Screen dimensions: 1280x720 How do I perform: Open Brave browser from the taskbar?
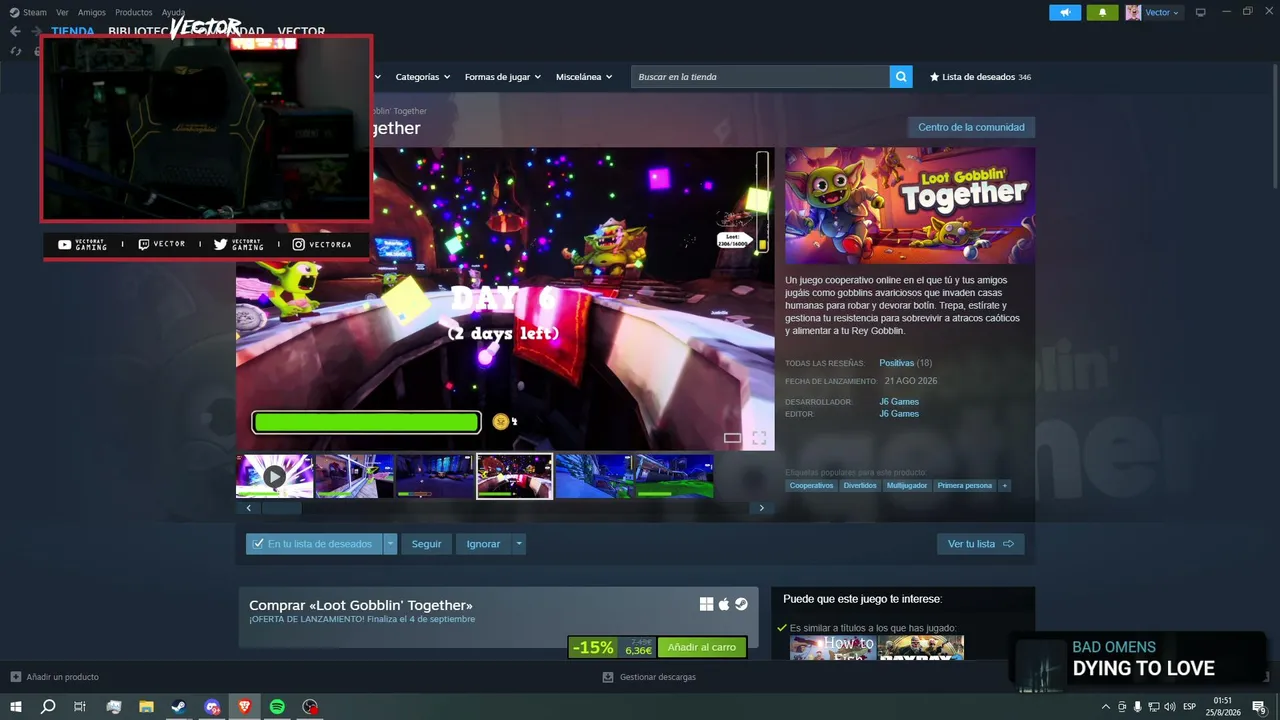(x=245, y=707)
